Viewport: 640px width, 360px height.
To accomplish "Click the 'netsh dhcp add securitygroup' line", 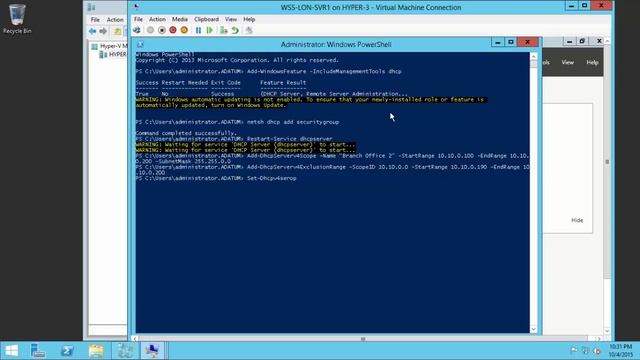I will [x=237, y=122].
